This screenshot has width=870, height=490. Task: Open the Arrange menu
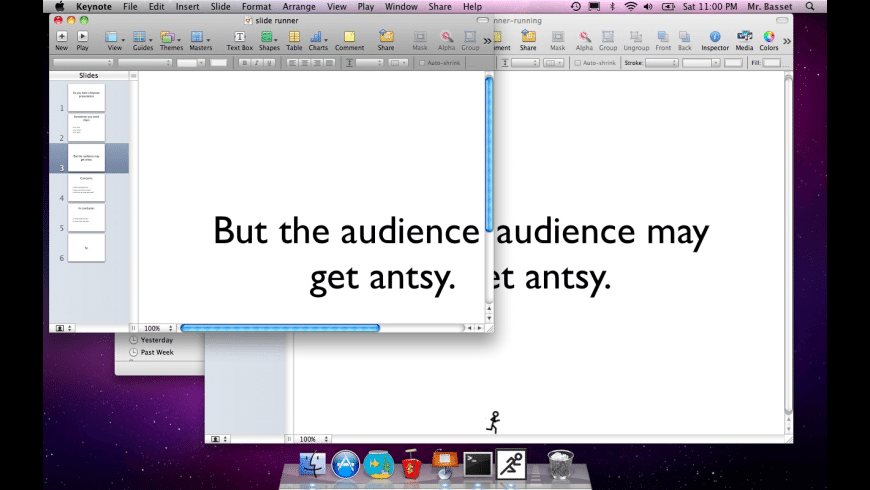tap(298, 6)
